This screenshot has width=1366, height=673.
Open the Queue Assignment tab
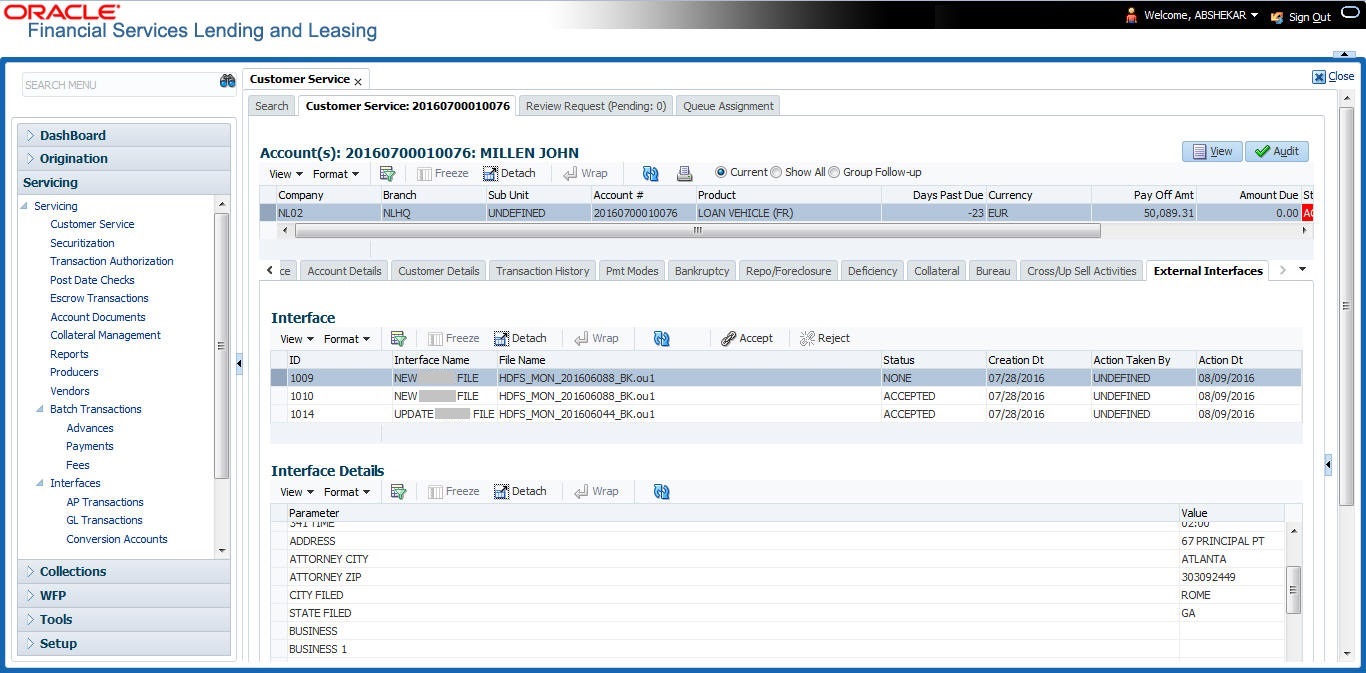coord(728,106)
